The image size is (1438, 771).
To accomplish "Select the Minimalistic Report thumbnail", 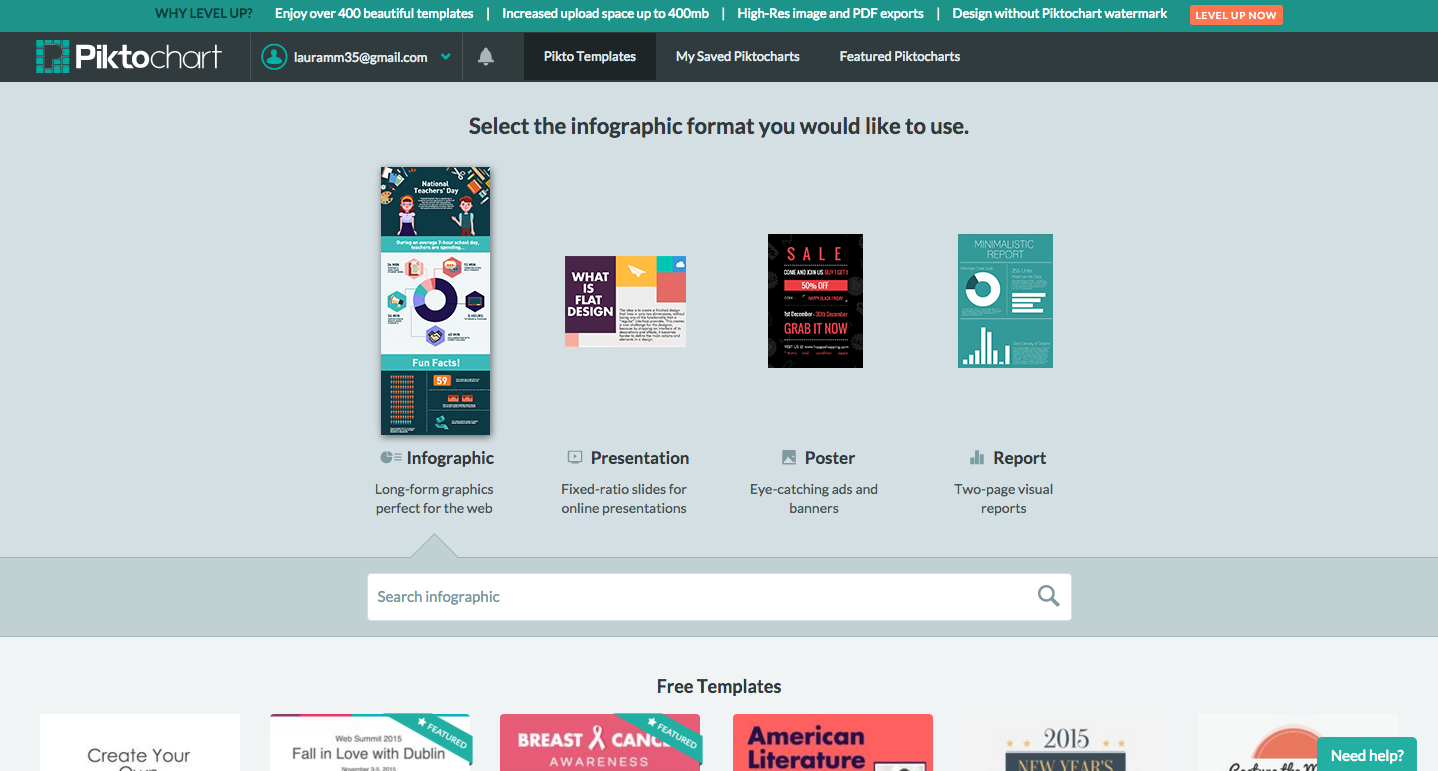I will pos(1005,301).
